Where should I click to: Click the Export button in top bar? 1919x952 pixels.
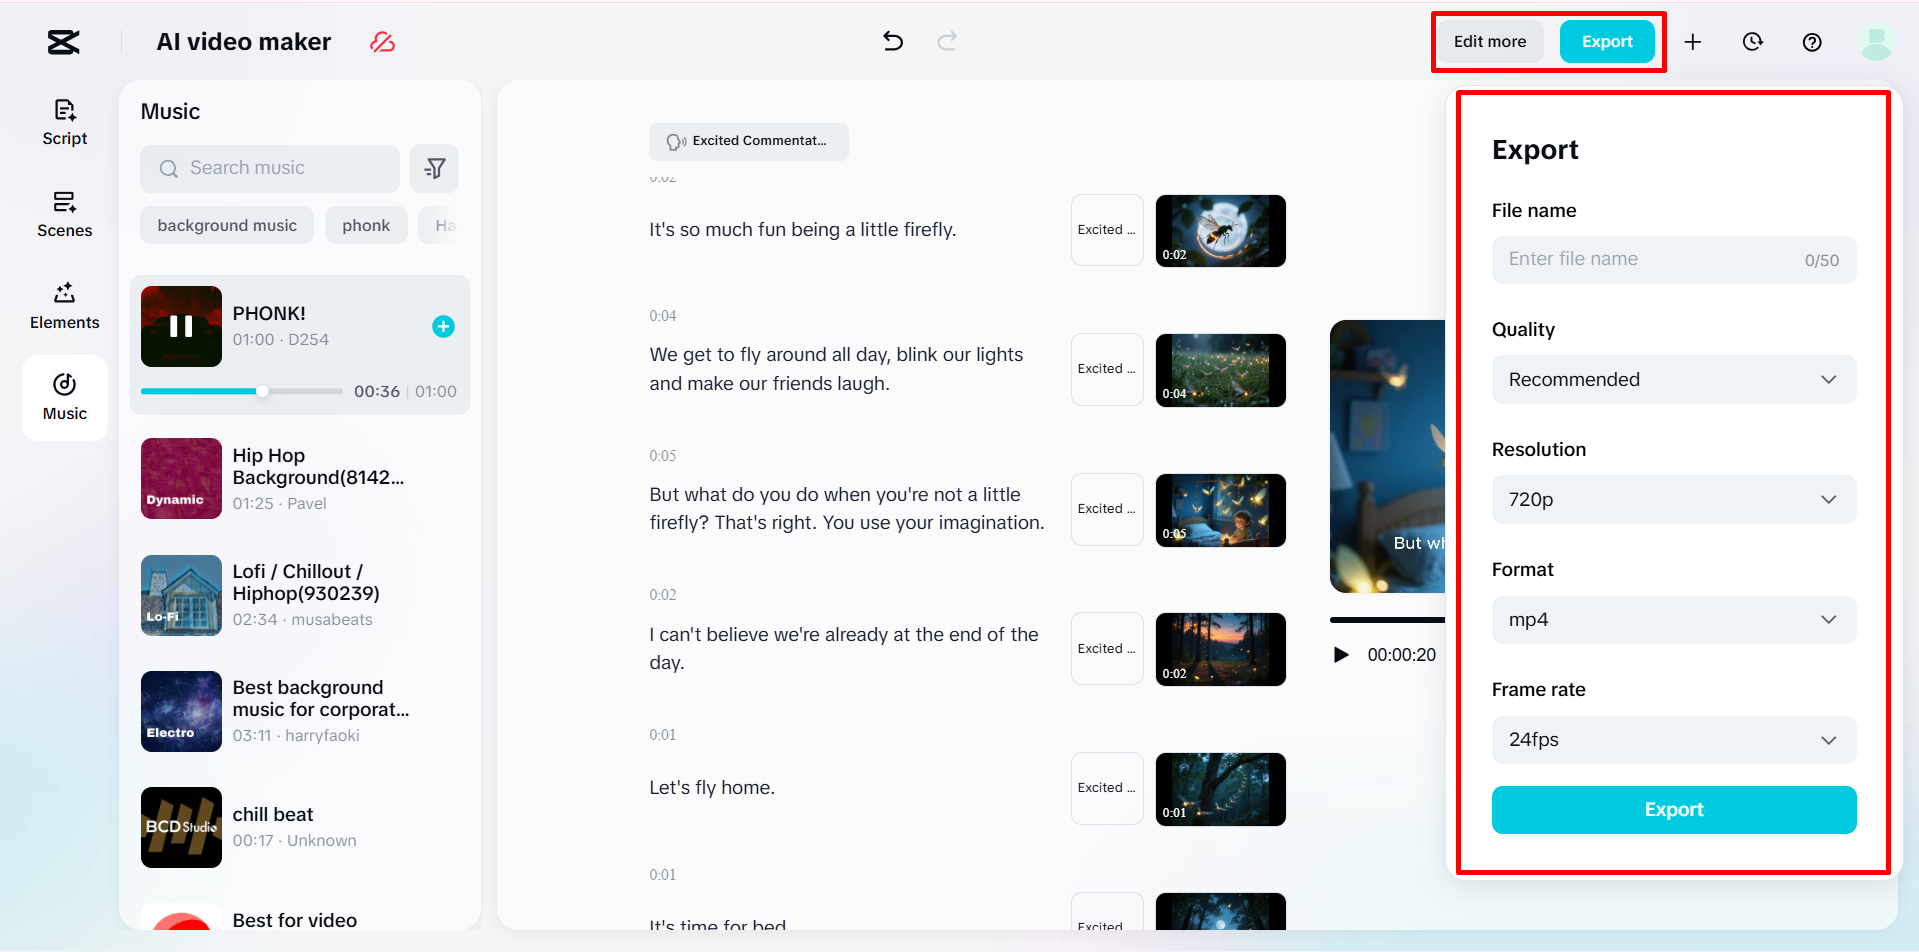(1607, 42)
